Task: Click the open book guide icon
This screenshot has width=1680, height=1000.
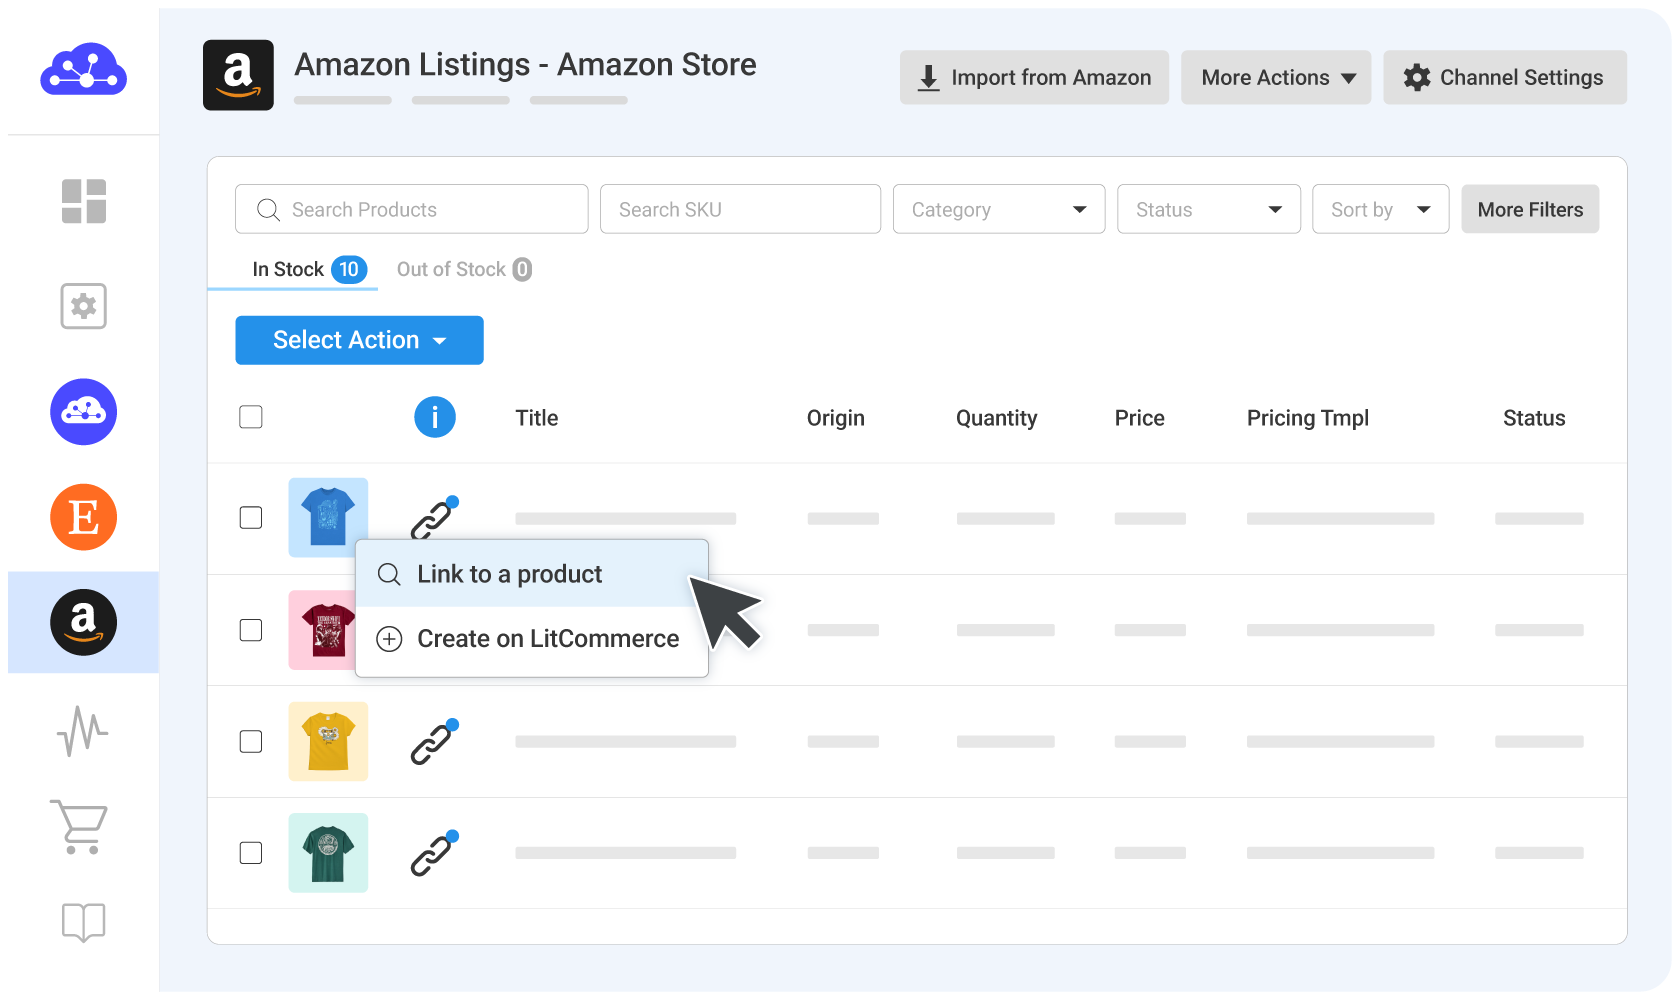Action: (83, 921)
